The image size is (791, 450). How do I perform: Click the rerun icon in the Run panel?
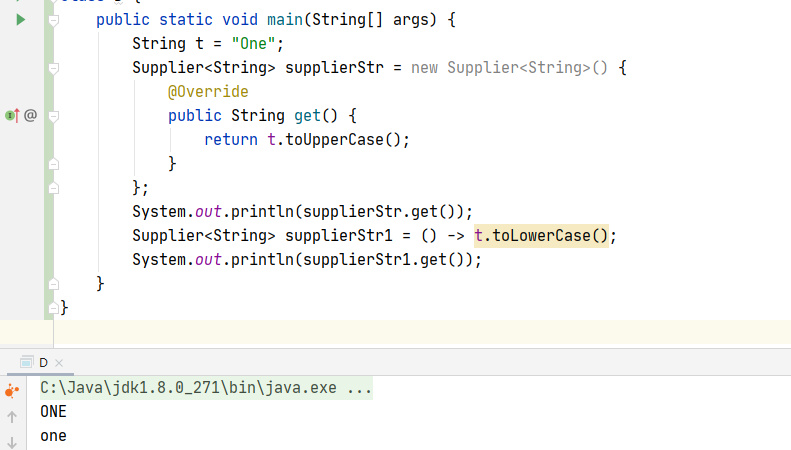coord(12,390)
